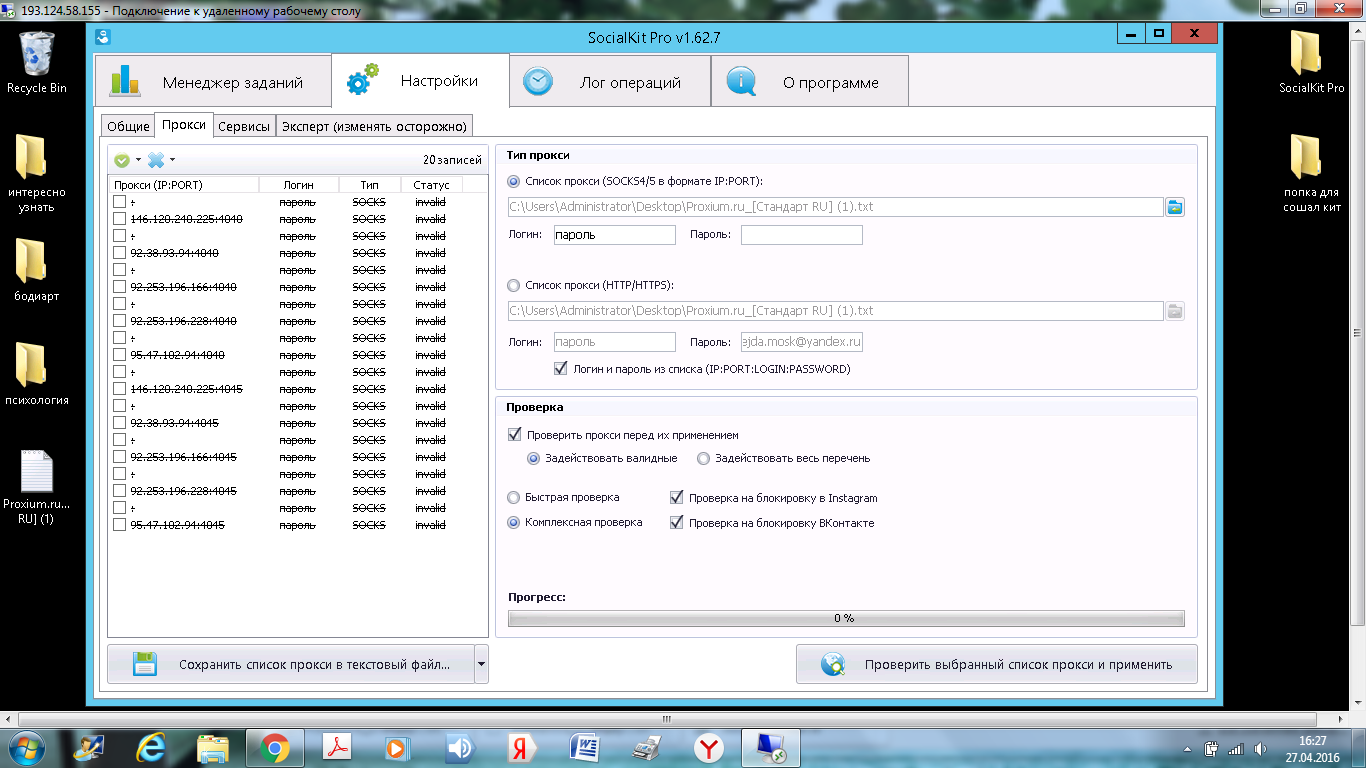Click the blue speaker taskbar icon
This screenshot has height=768, width=1366.
coord(460,747)
